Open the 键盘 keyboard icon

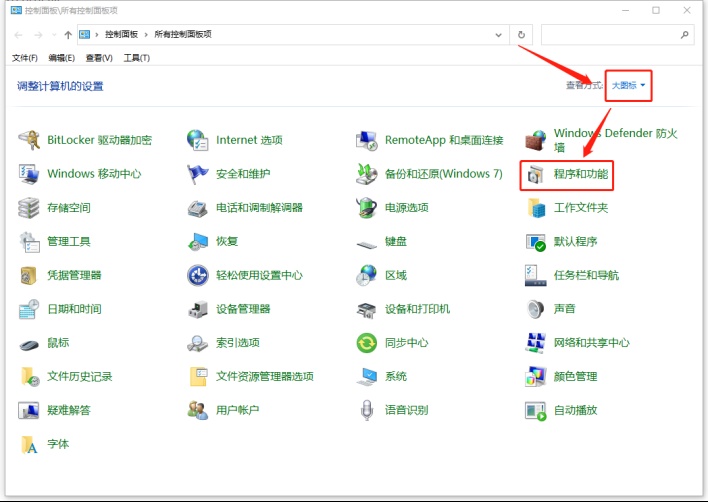tap(367, 245)
